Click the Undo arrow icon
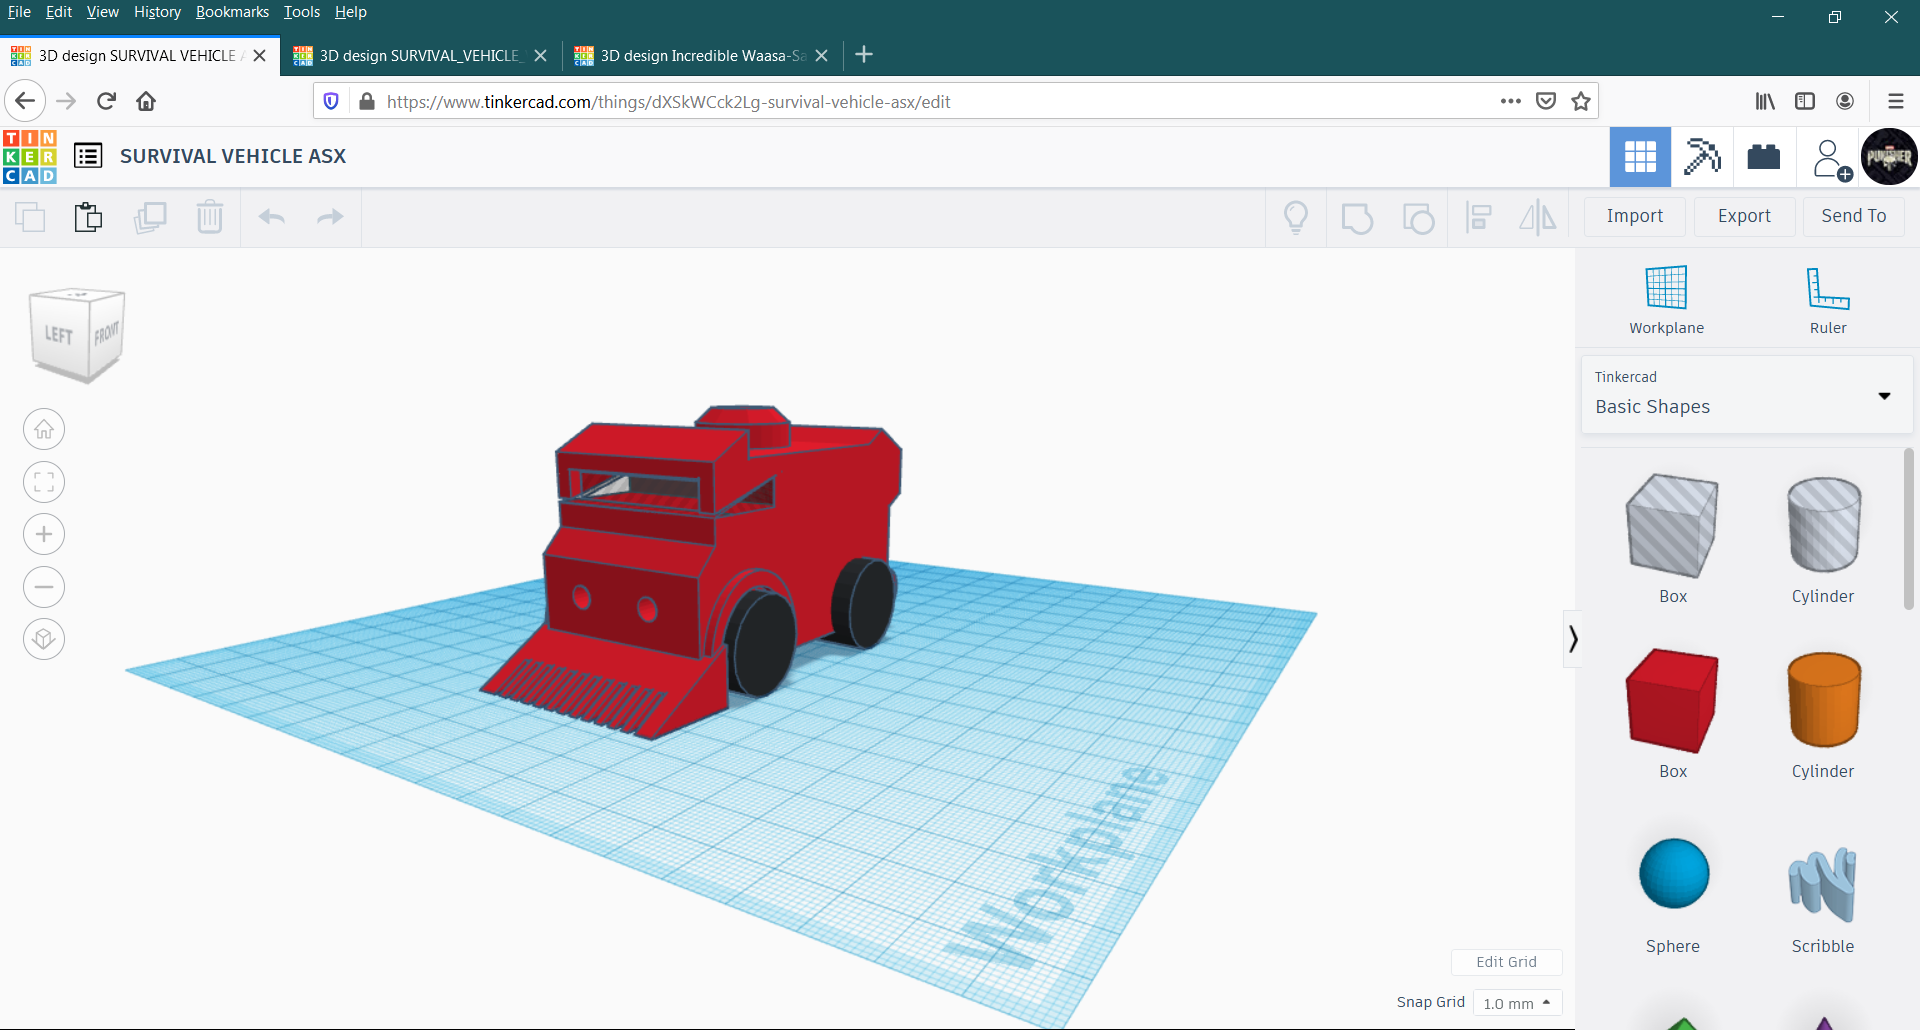The image size is (1920, 1030). click(272, 217)
